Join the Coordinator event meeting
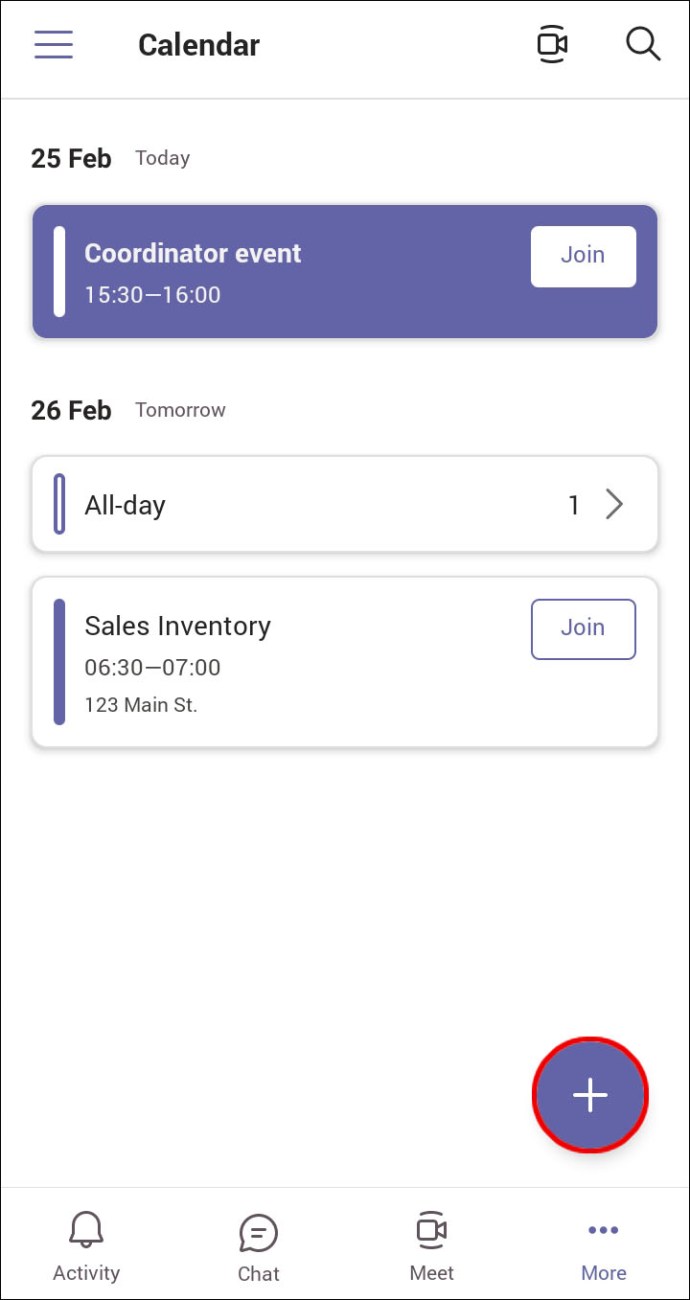Image resolution: width=690 pixels, height=1300 pixels. [583, 256]
